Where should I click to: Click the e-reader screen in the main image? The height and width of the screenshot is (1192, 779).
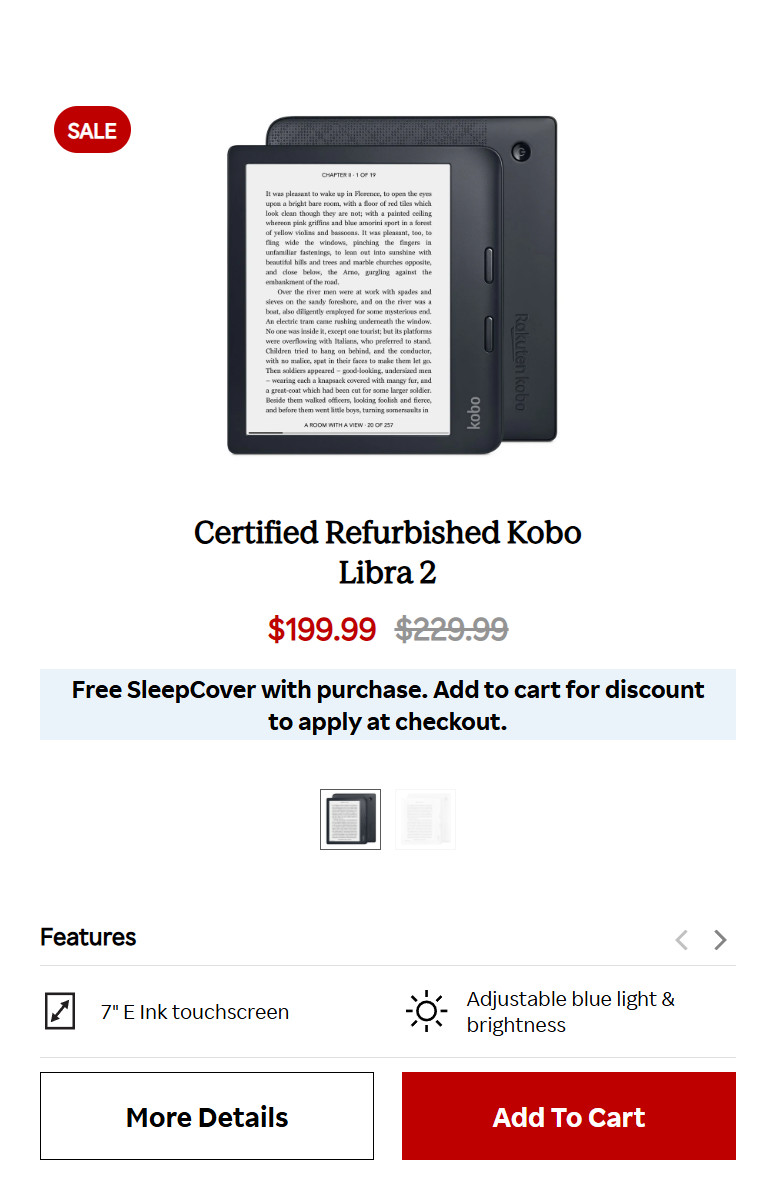tap(348, 297)
